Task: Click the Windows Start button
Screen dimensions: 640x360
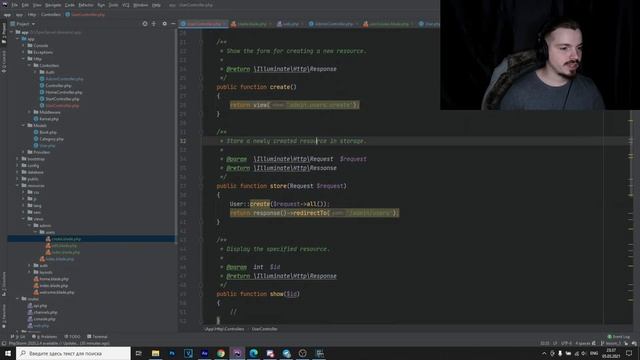Action: pos(8,353)
